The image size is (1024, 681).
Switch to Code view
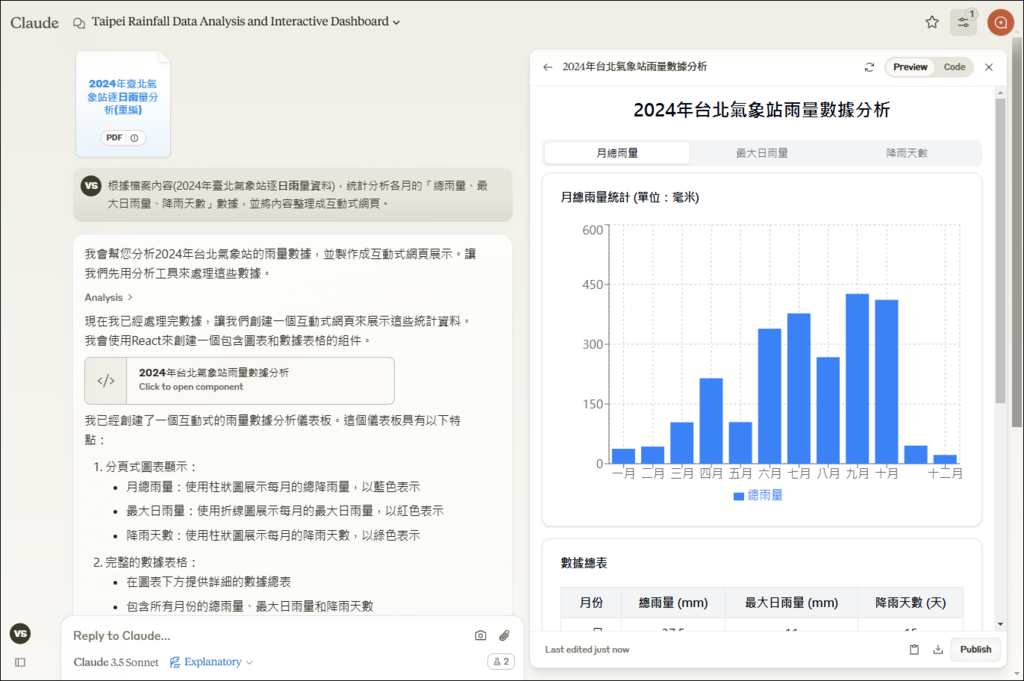[954, 67]
